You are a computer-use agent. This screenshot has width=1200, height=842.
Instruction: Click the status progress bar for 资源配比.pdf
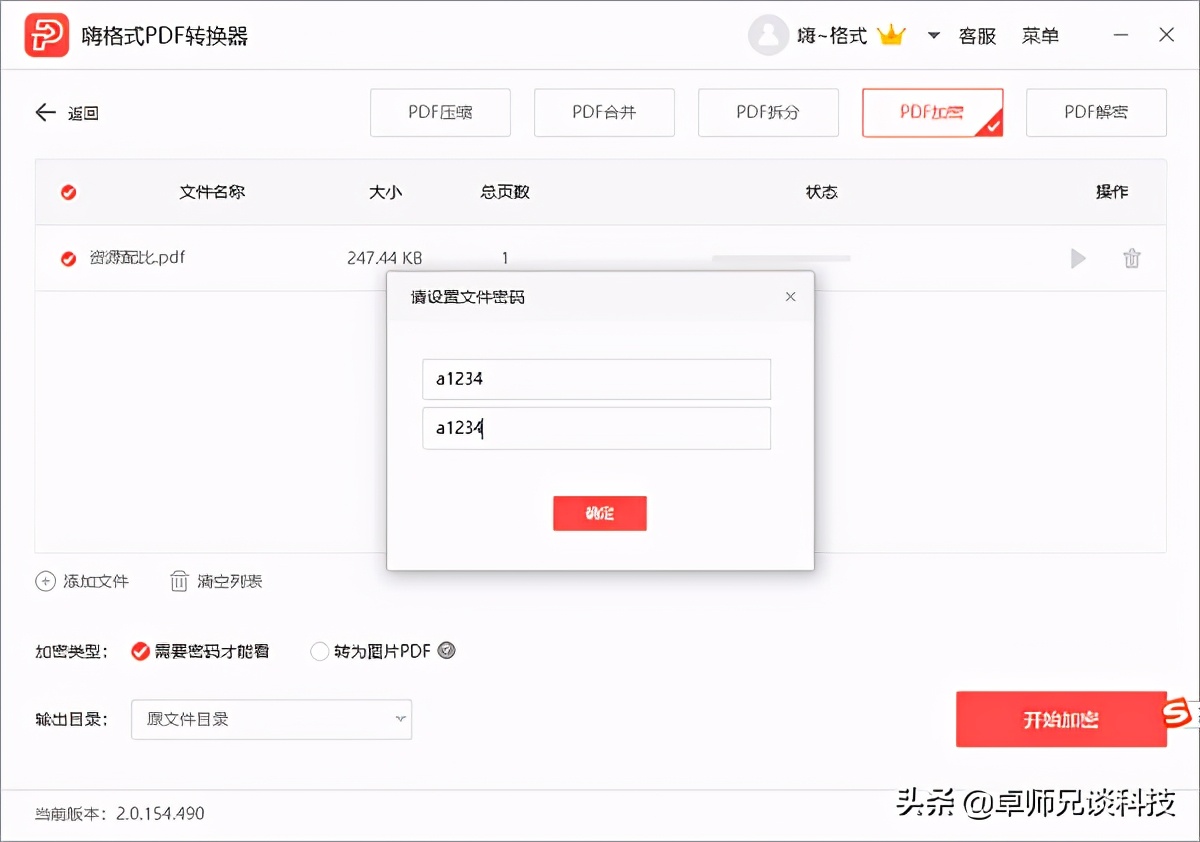click(x=780, y=258)
